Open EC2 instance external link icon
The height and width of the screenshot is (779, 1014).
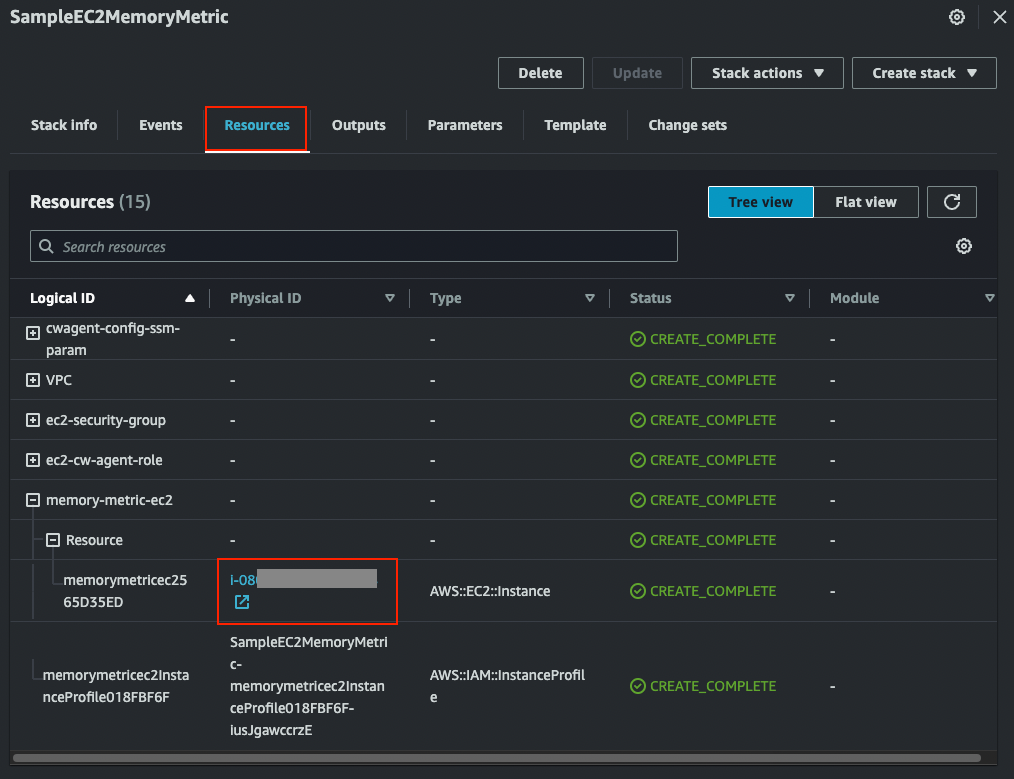(x=242, y=602)
